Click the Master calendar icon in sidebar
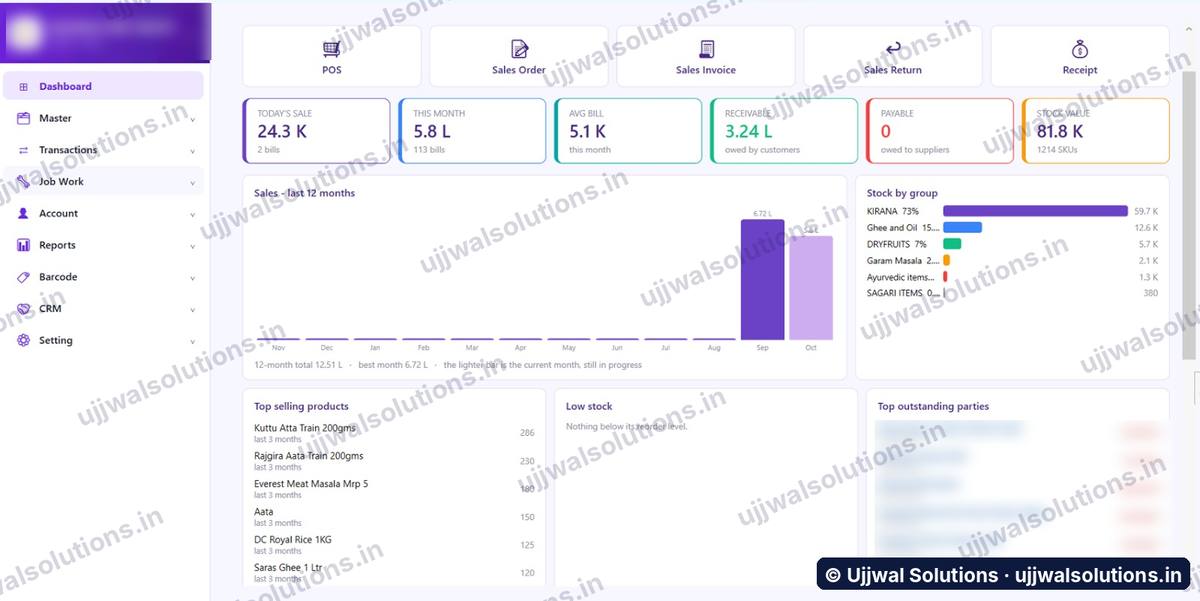This screenshot has height=601, width=1200. click(23, 118)
